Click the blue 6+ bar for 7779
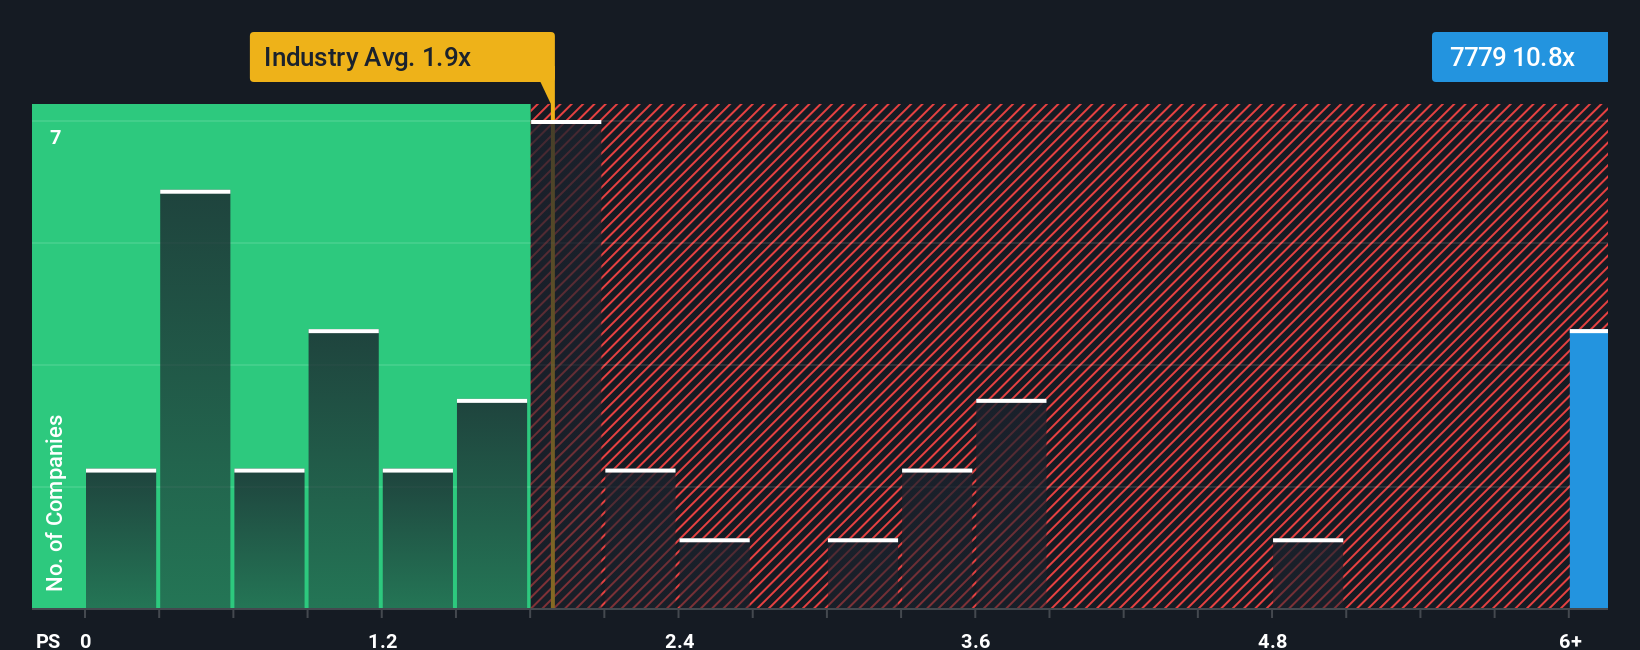 (1589, 468)
